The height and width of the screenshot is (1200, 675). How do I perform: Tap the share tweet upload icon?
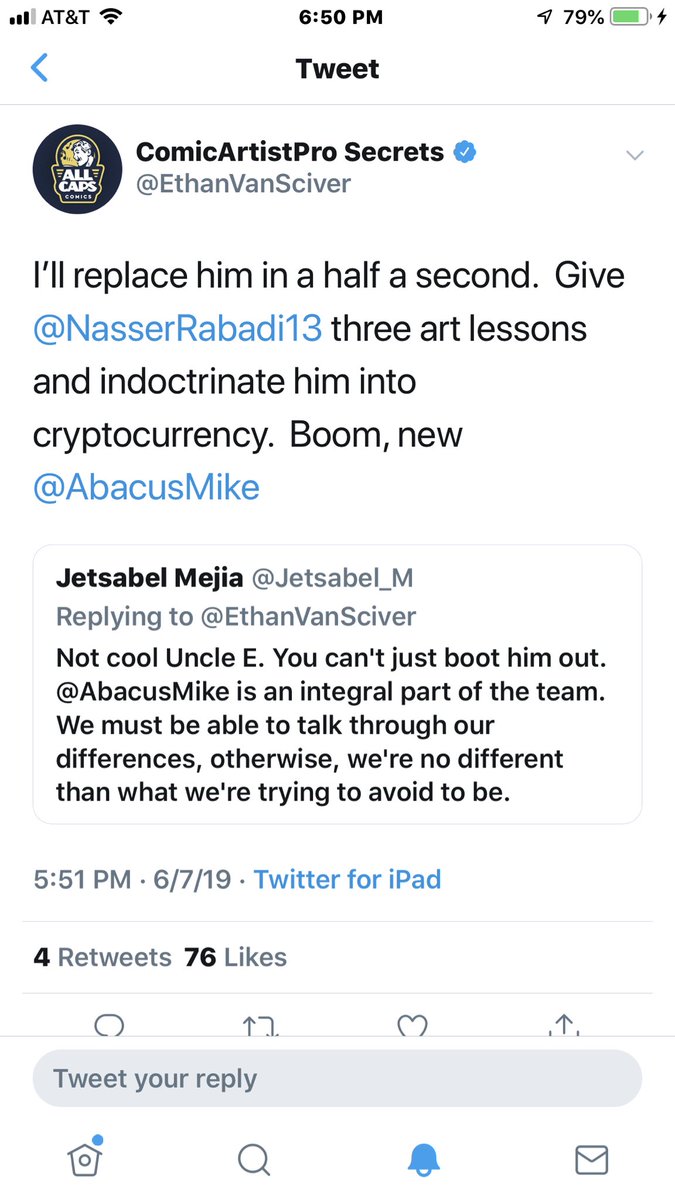click(x=564, y=1026)
